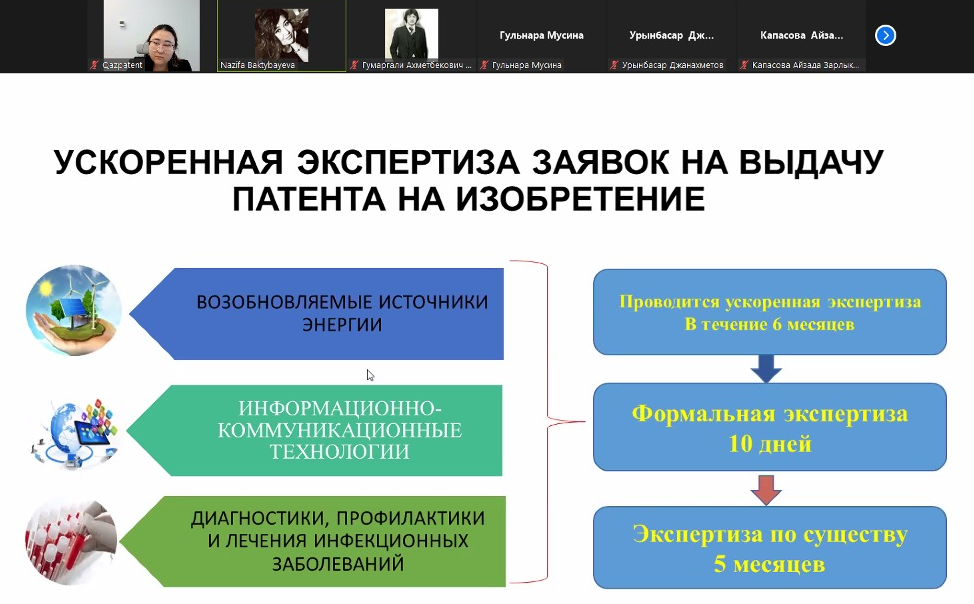This screenshot has width=974, height=604.
Task: Click muted mic icon of Гульнара Мусина
Action: (x=485, y=65)
